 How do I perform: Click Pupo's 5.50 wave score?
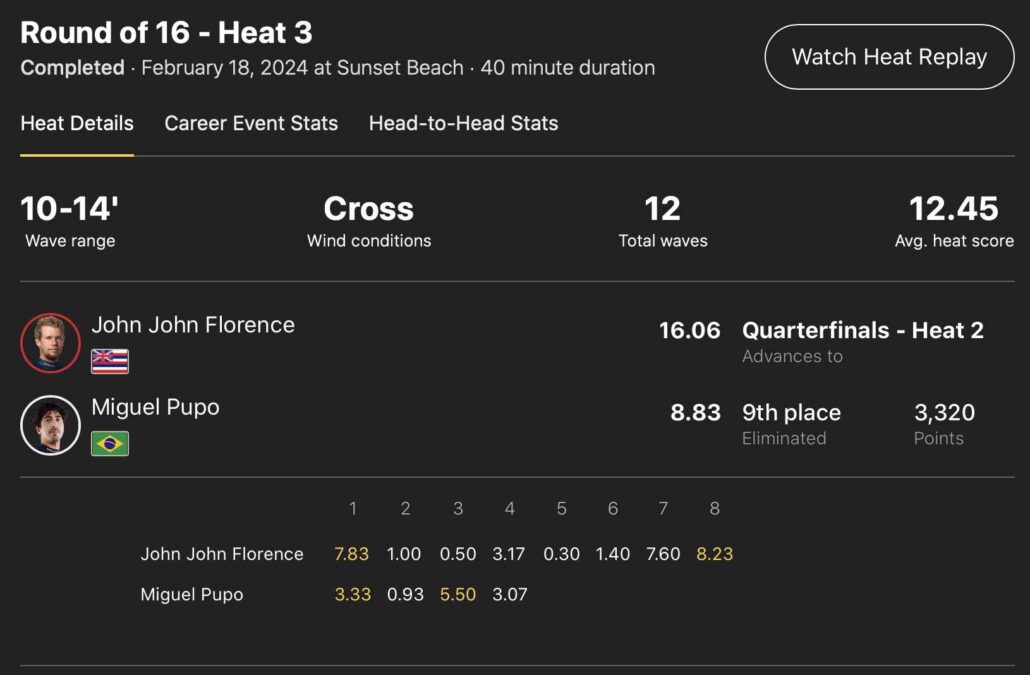(457, 595)
